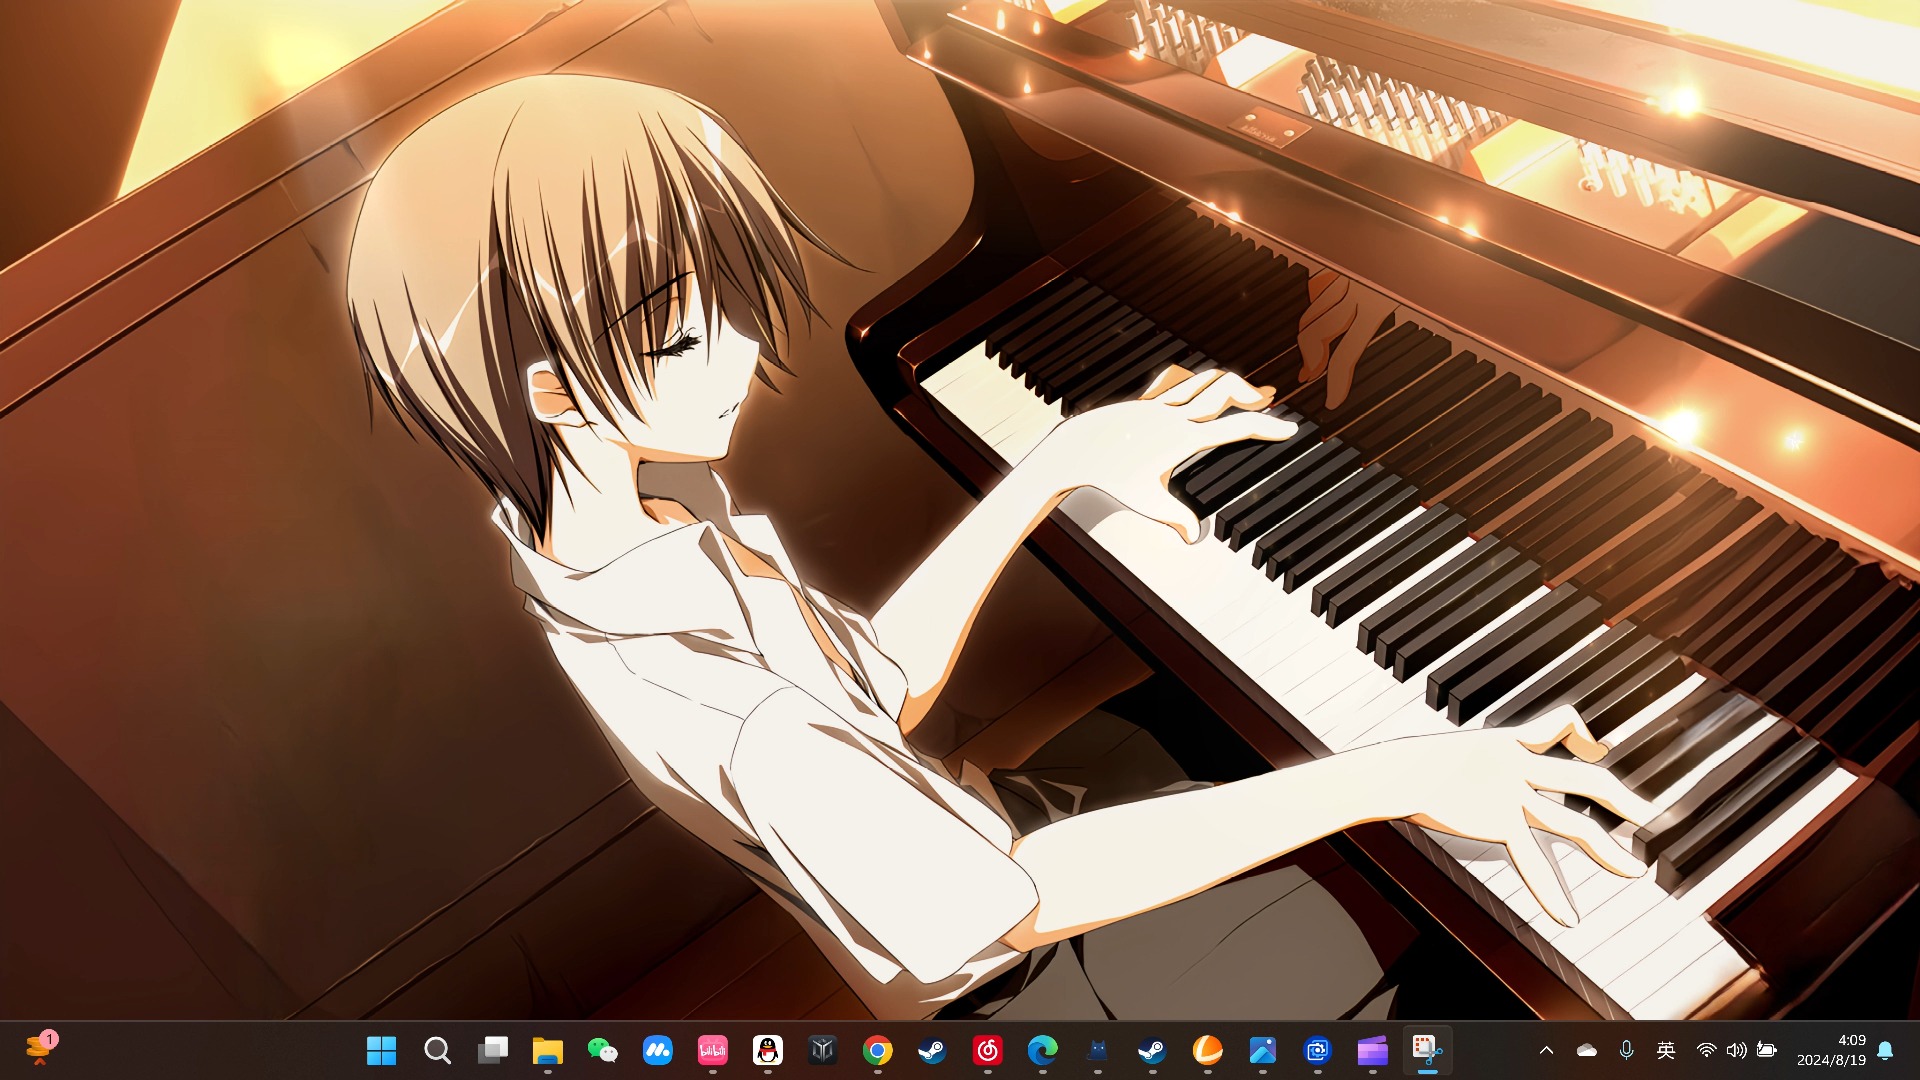1920x1080 pixels.
Task: Switch input method via 英 indicator
Action: click(x=1666, y=1050)
